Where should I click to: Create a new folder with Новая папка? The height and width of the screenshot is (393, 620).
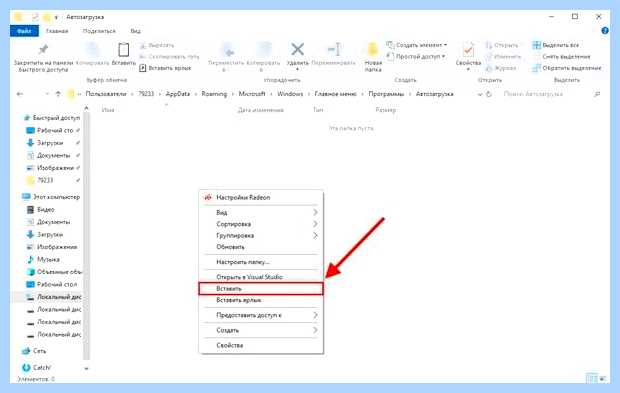tap(373, 57)
